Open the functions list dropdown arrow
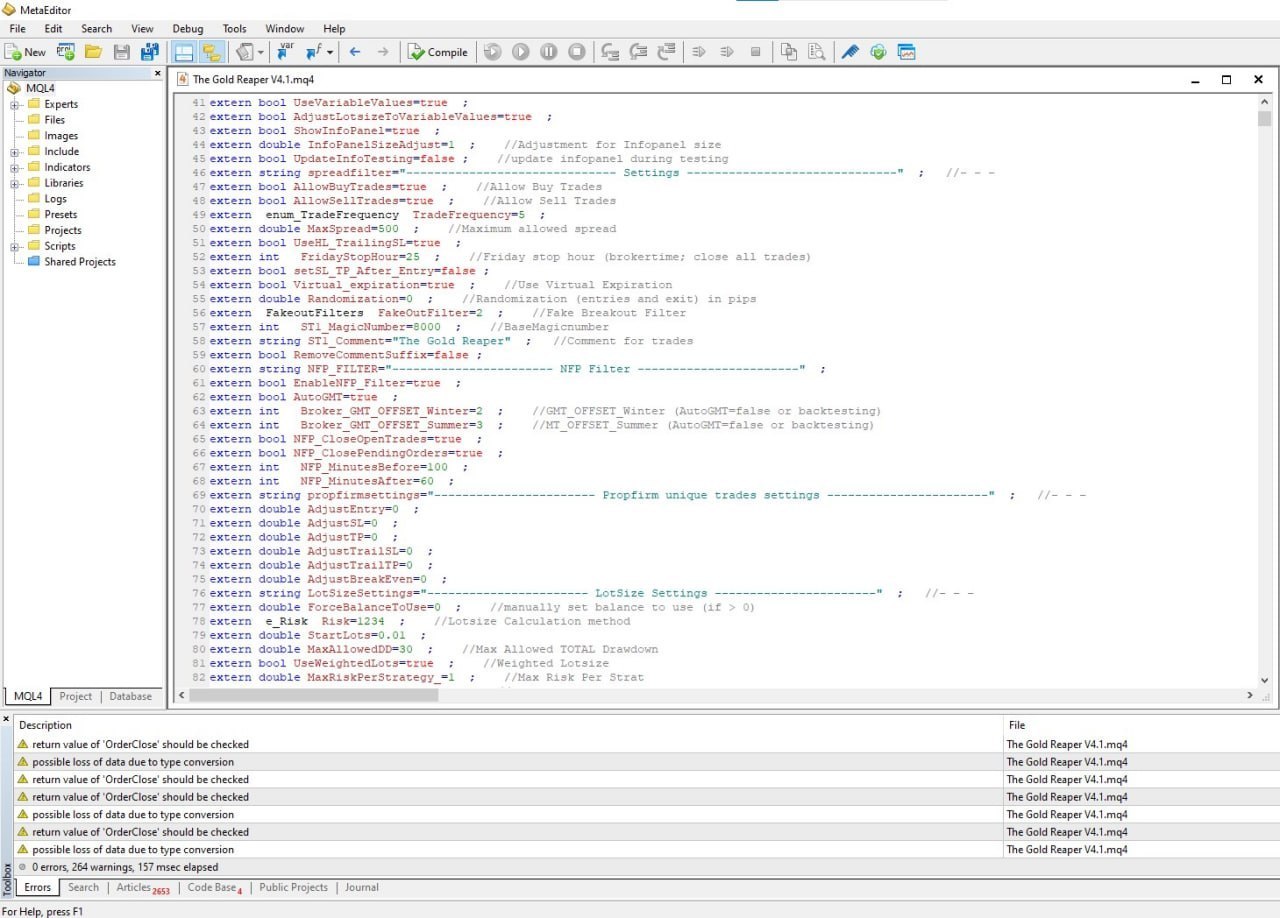Screen dimensions: 1280x918 329,52
